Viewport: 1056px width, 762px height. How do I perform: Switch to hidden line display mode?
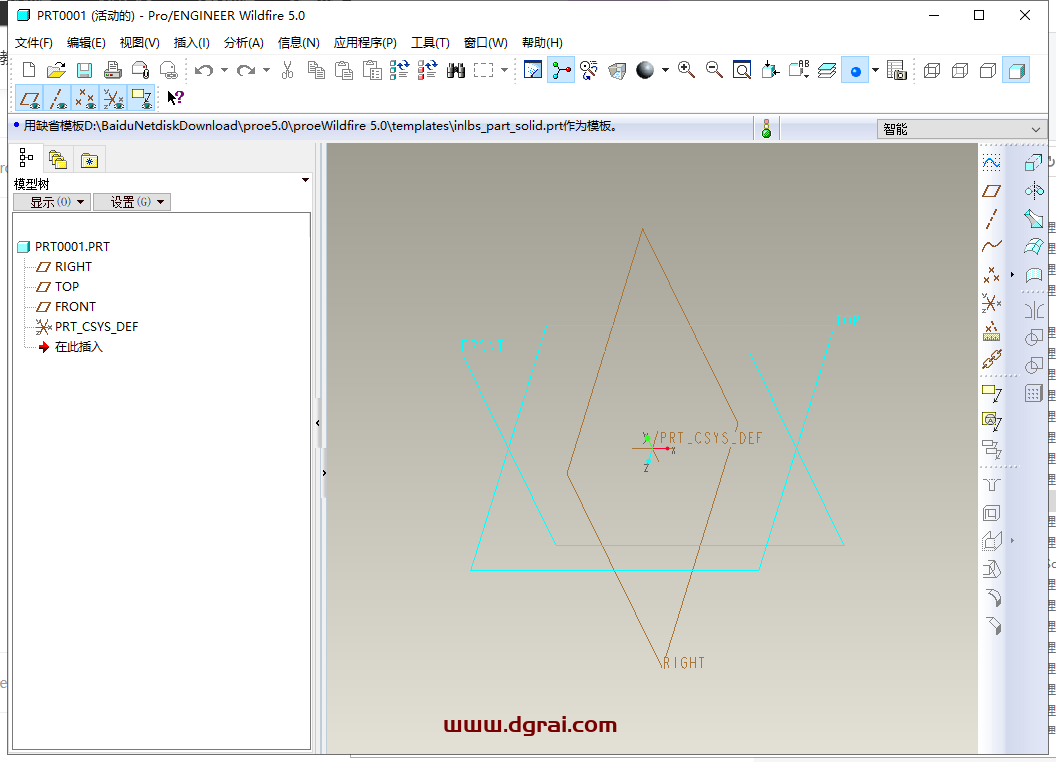pos(960,70)
